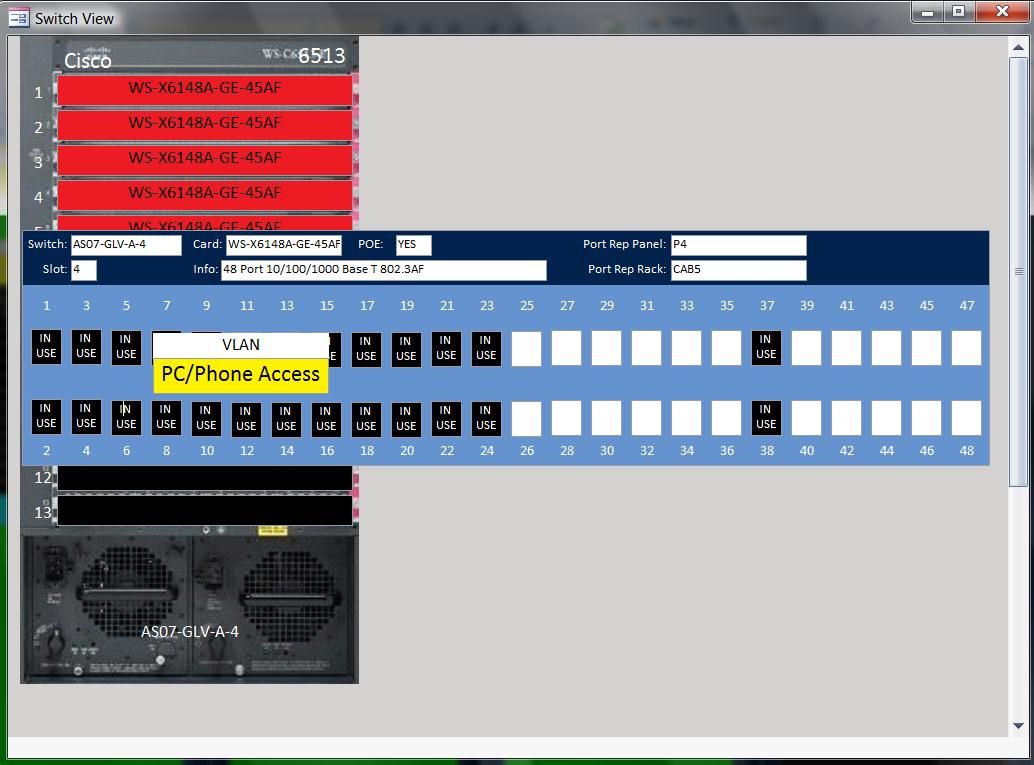This screenshot has width=1034, height=765.
Task: Click the Port Rep Panel field
Action: coord(739,245)
